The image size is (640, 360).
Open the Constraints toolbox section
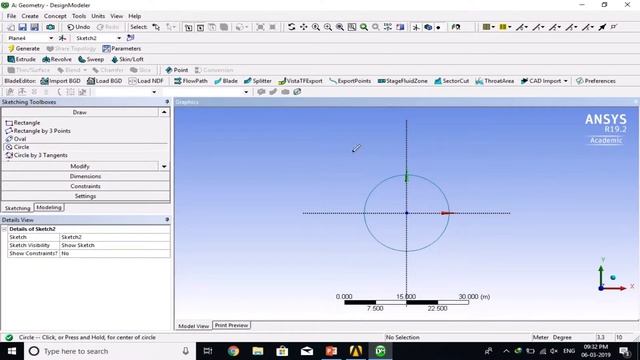pos(85,186)
